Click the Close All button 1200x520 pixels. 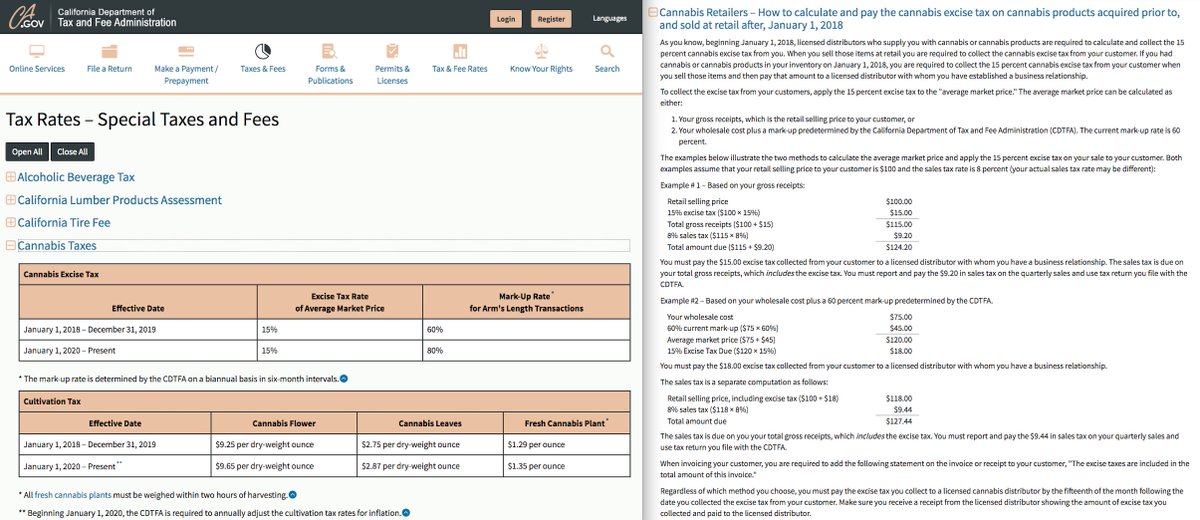(x=72, y=152)
